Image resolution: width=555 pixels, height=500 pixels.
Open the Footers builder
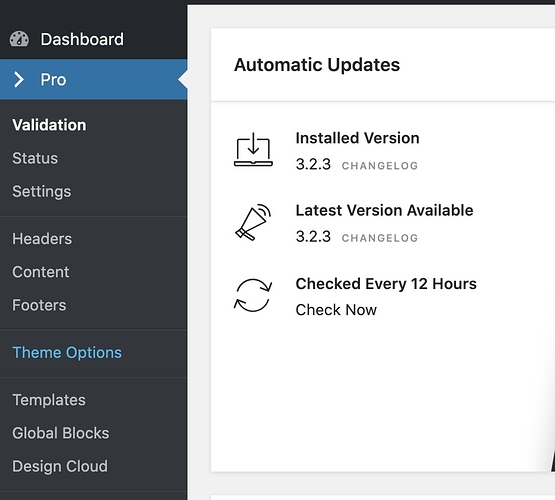pos(39,305)
